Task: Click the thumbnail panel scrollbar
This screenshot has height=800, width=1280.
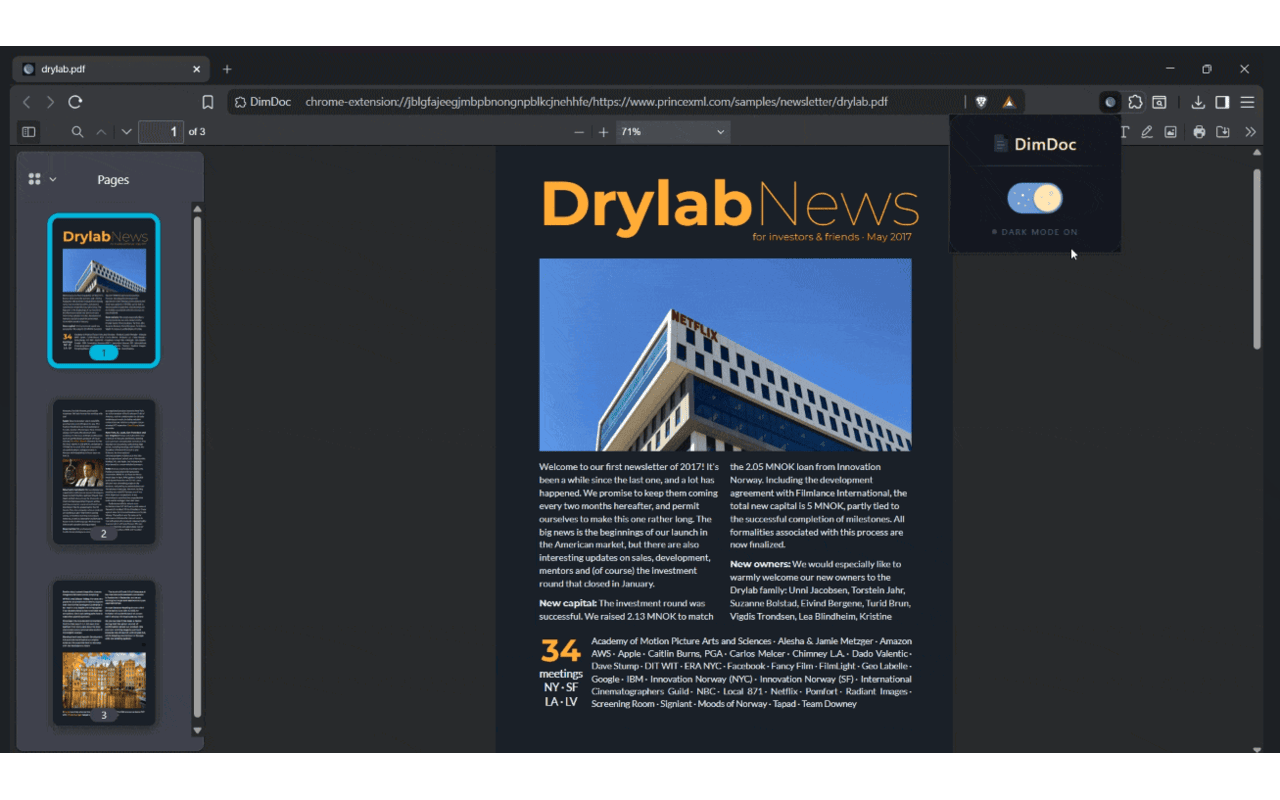Action: [x=197, y=466]
